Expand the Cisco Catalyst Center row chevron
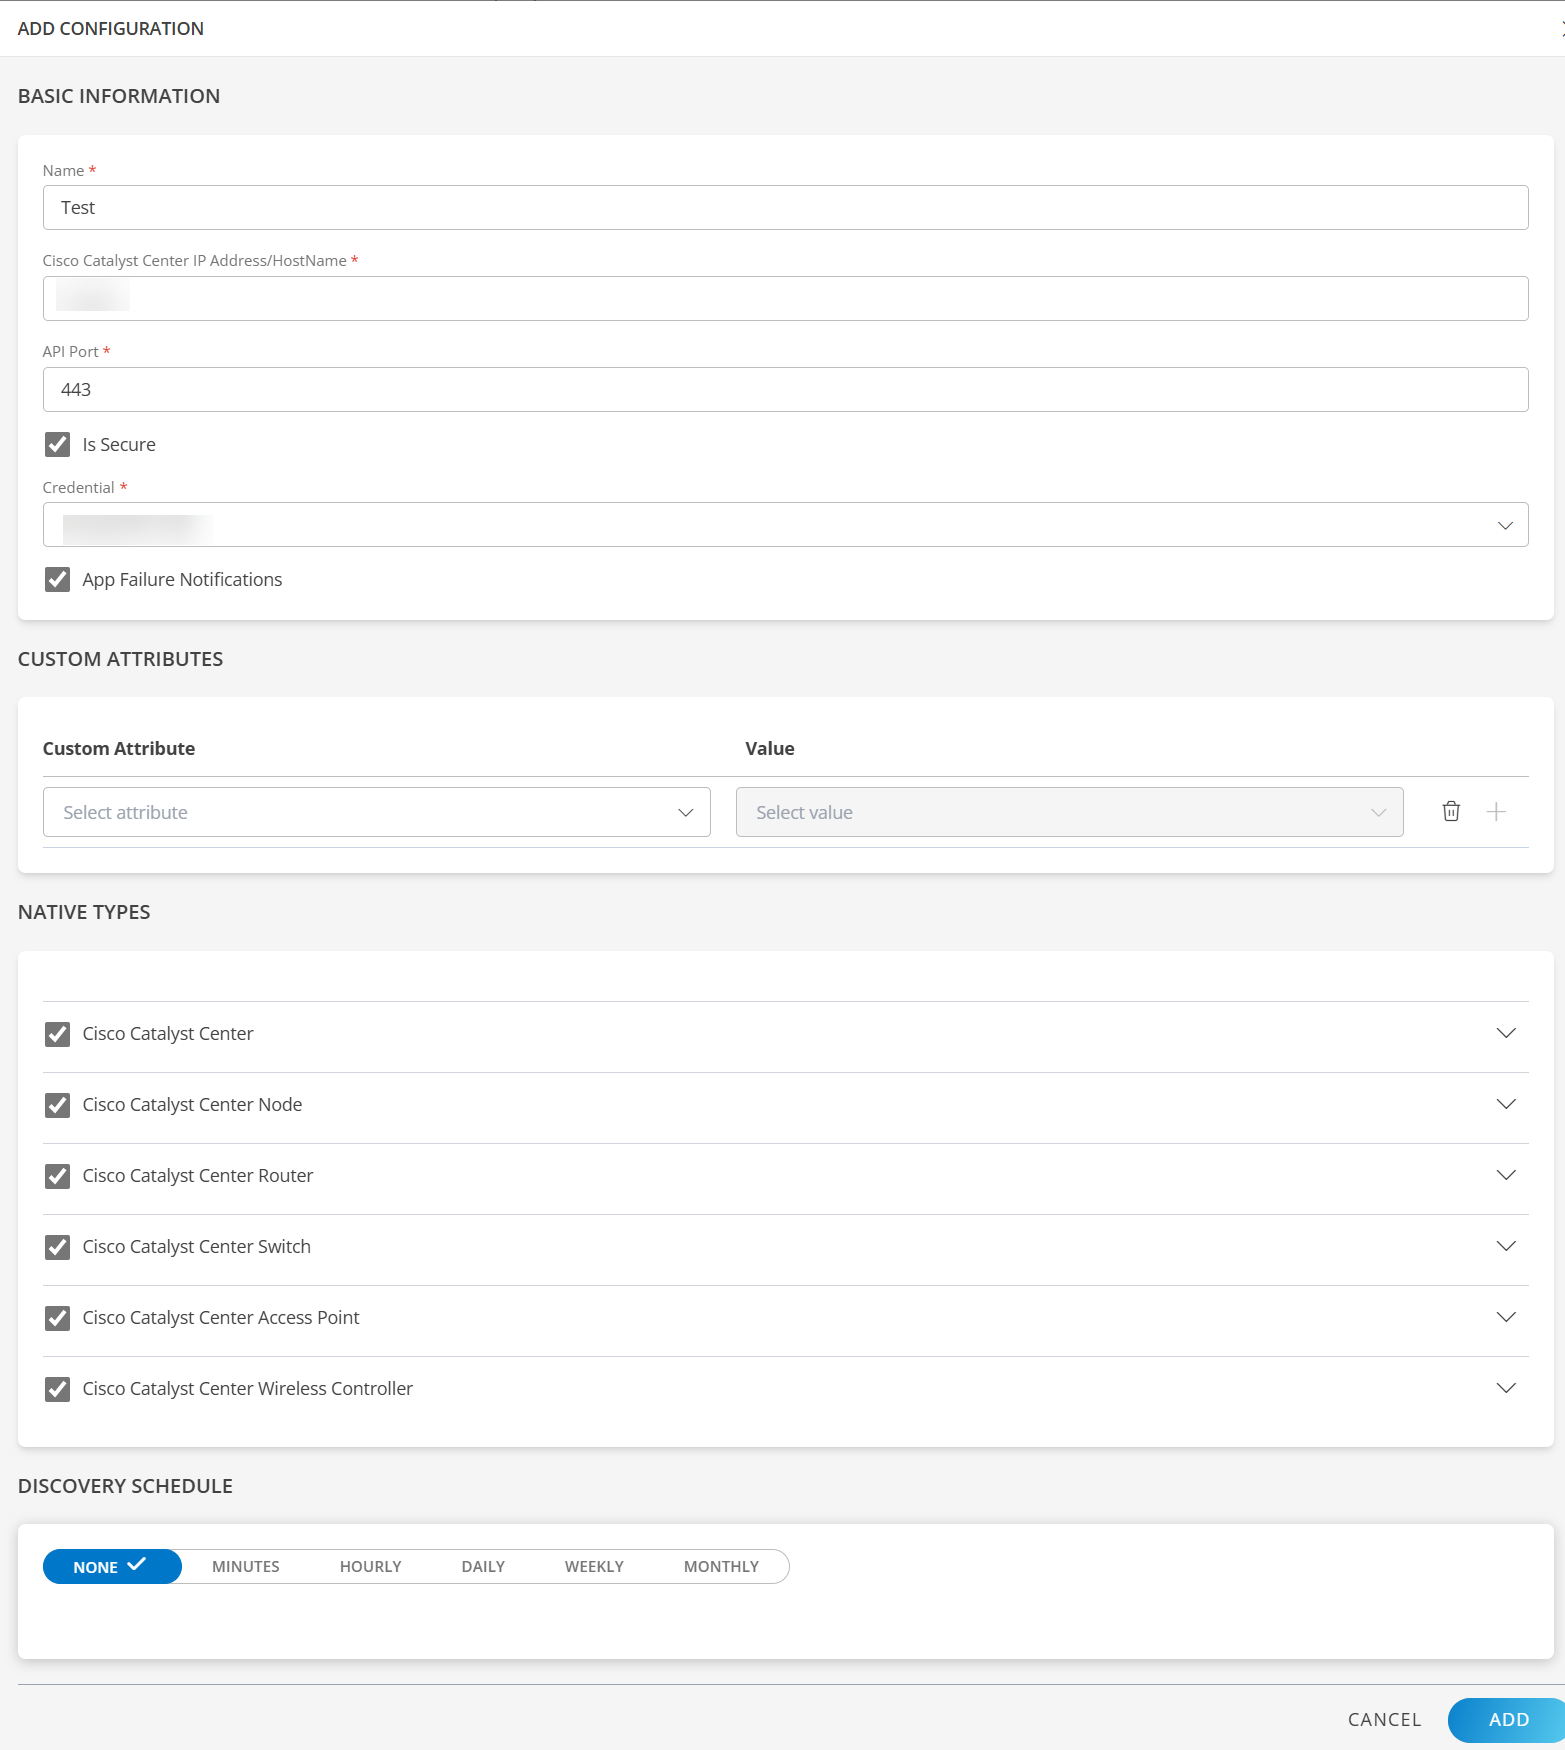The image size is (1565, 1750). click(1505, 1032)
